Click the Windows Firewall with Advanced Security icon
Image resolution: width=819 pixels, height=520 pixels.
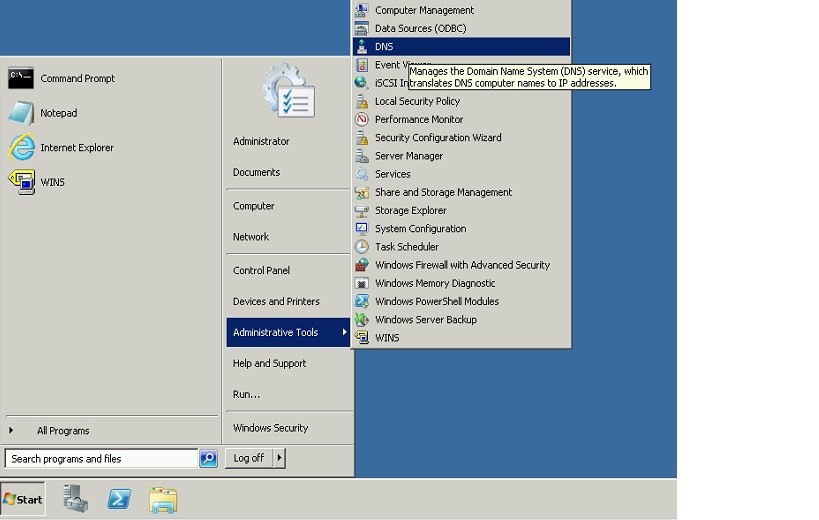tap(361, 265)
